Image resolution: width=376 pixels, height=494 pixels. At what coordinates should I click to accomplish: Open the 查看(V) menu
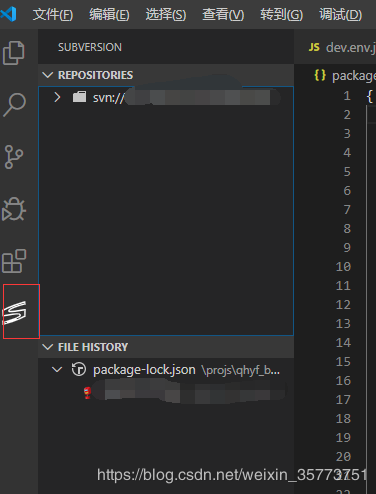(x=223, y=14)
